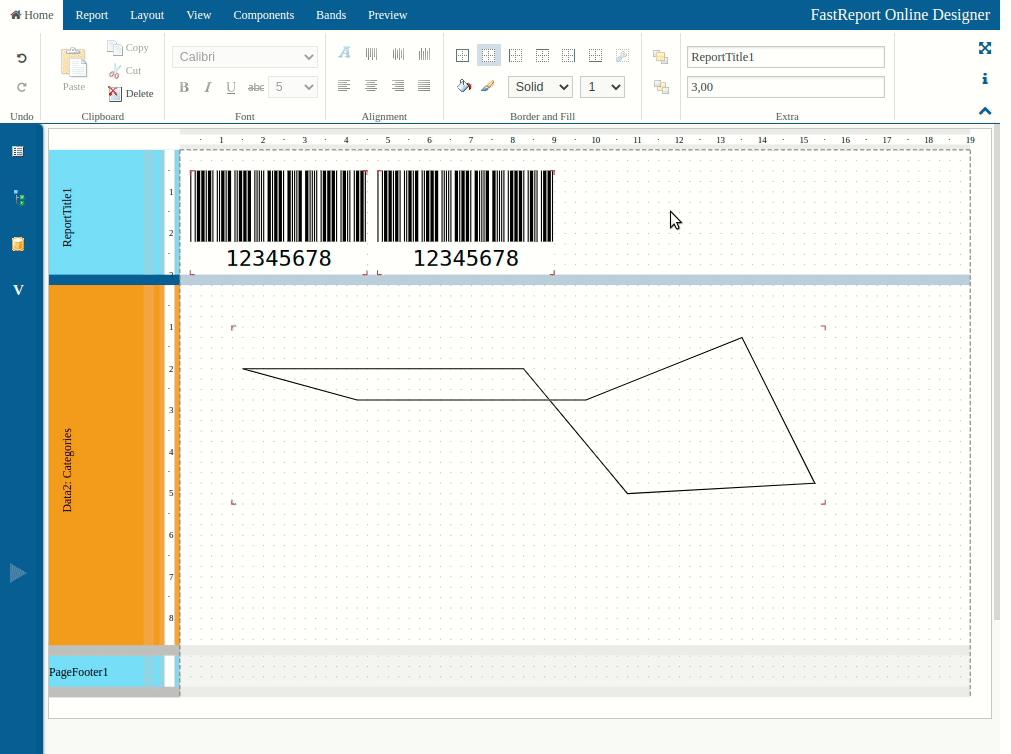Edit the ReportTitle1 name field

(785, 57)
